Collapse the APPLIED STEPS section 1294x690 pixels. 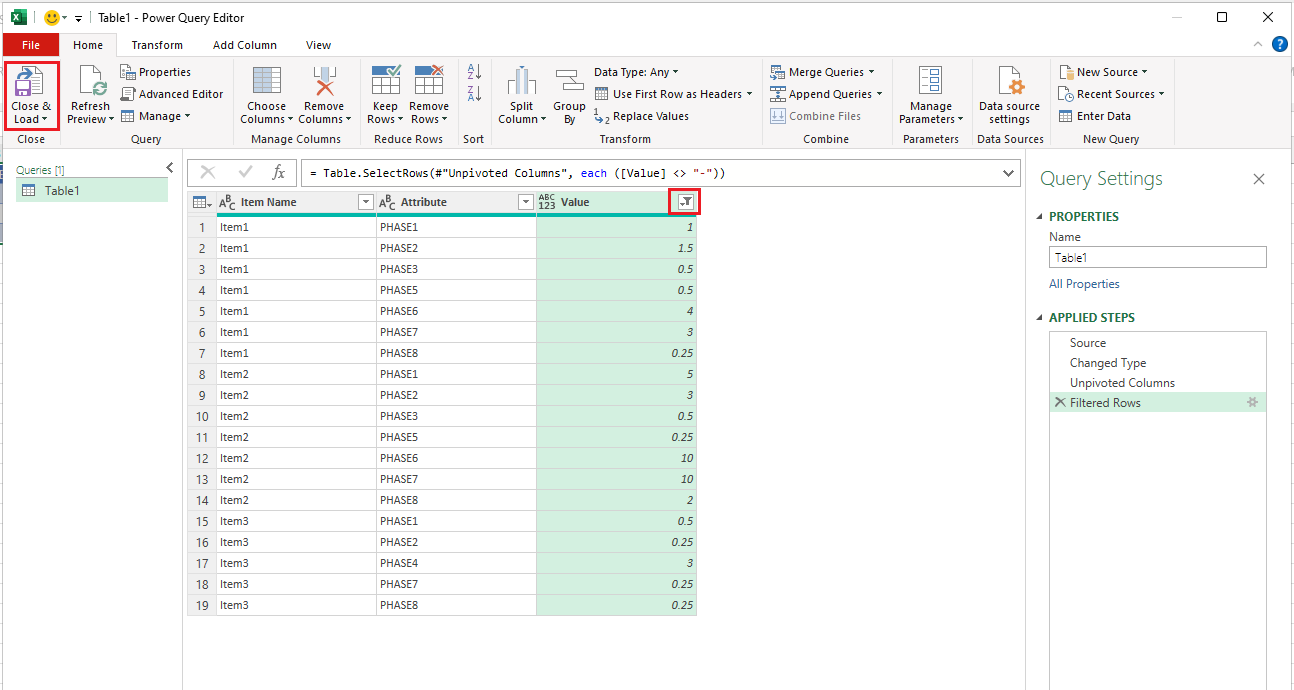[1040, 318]
